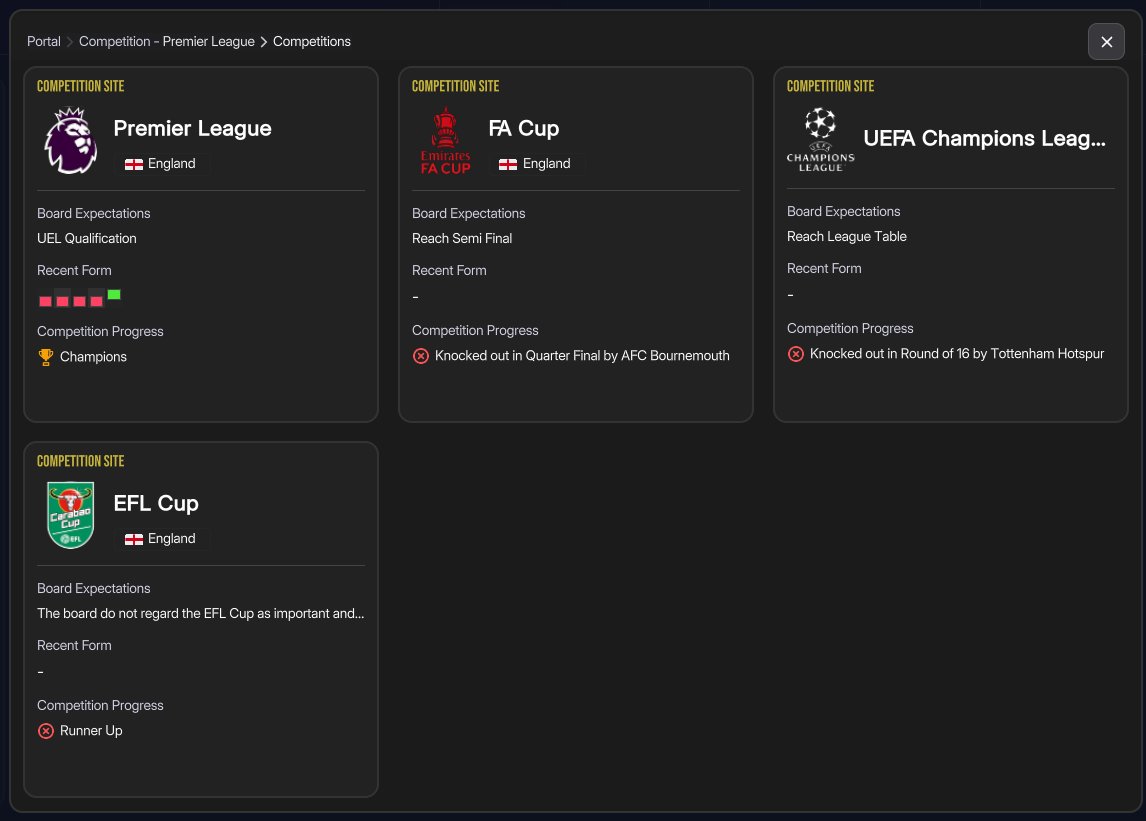
Task: Click the first red loss square in Recent Form
Action: 45,300
